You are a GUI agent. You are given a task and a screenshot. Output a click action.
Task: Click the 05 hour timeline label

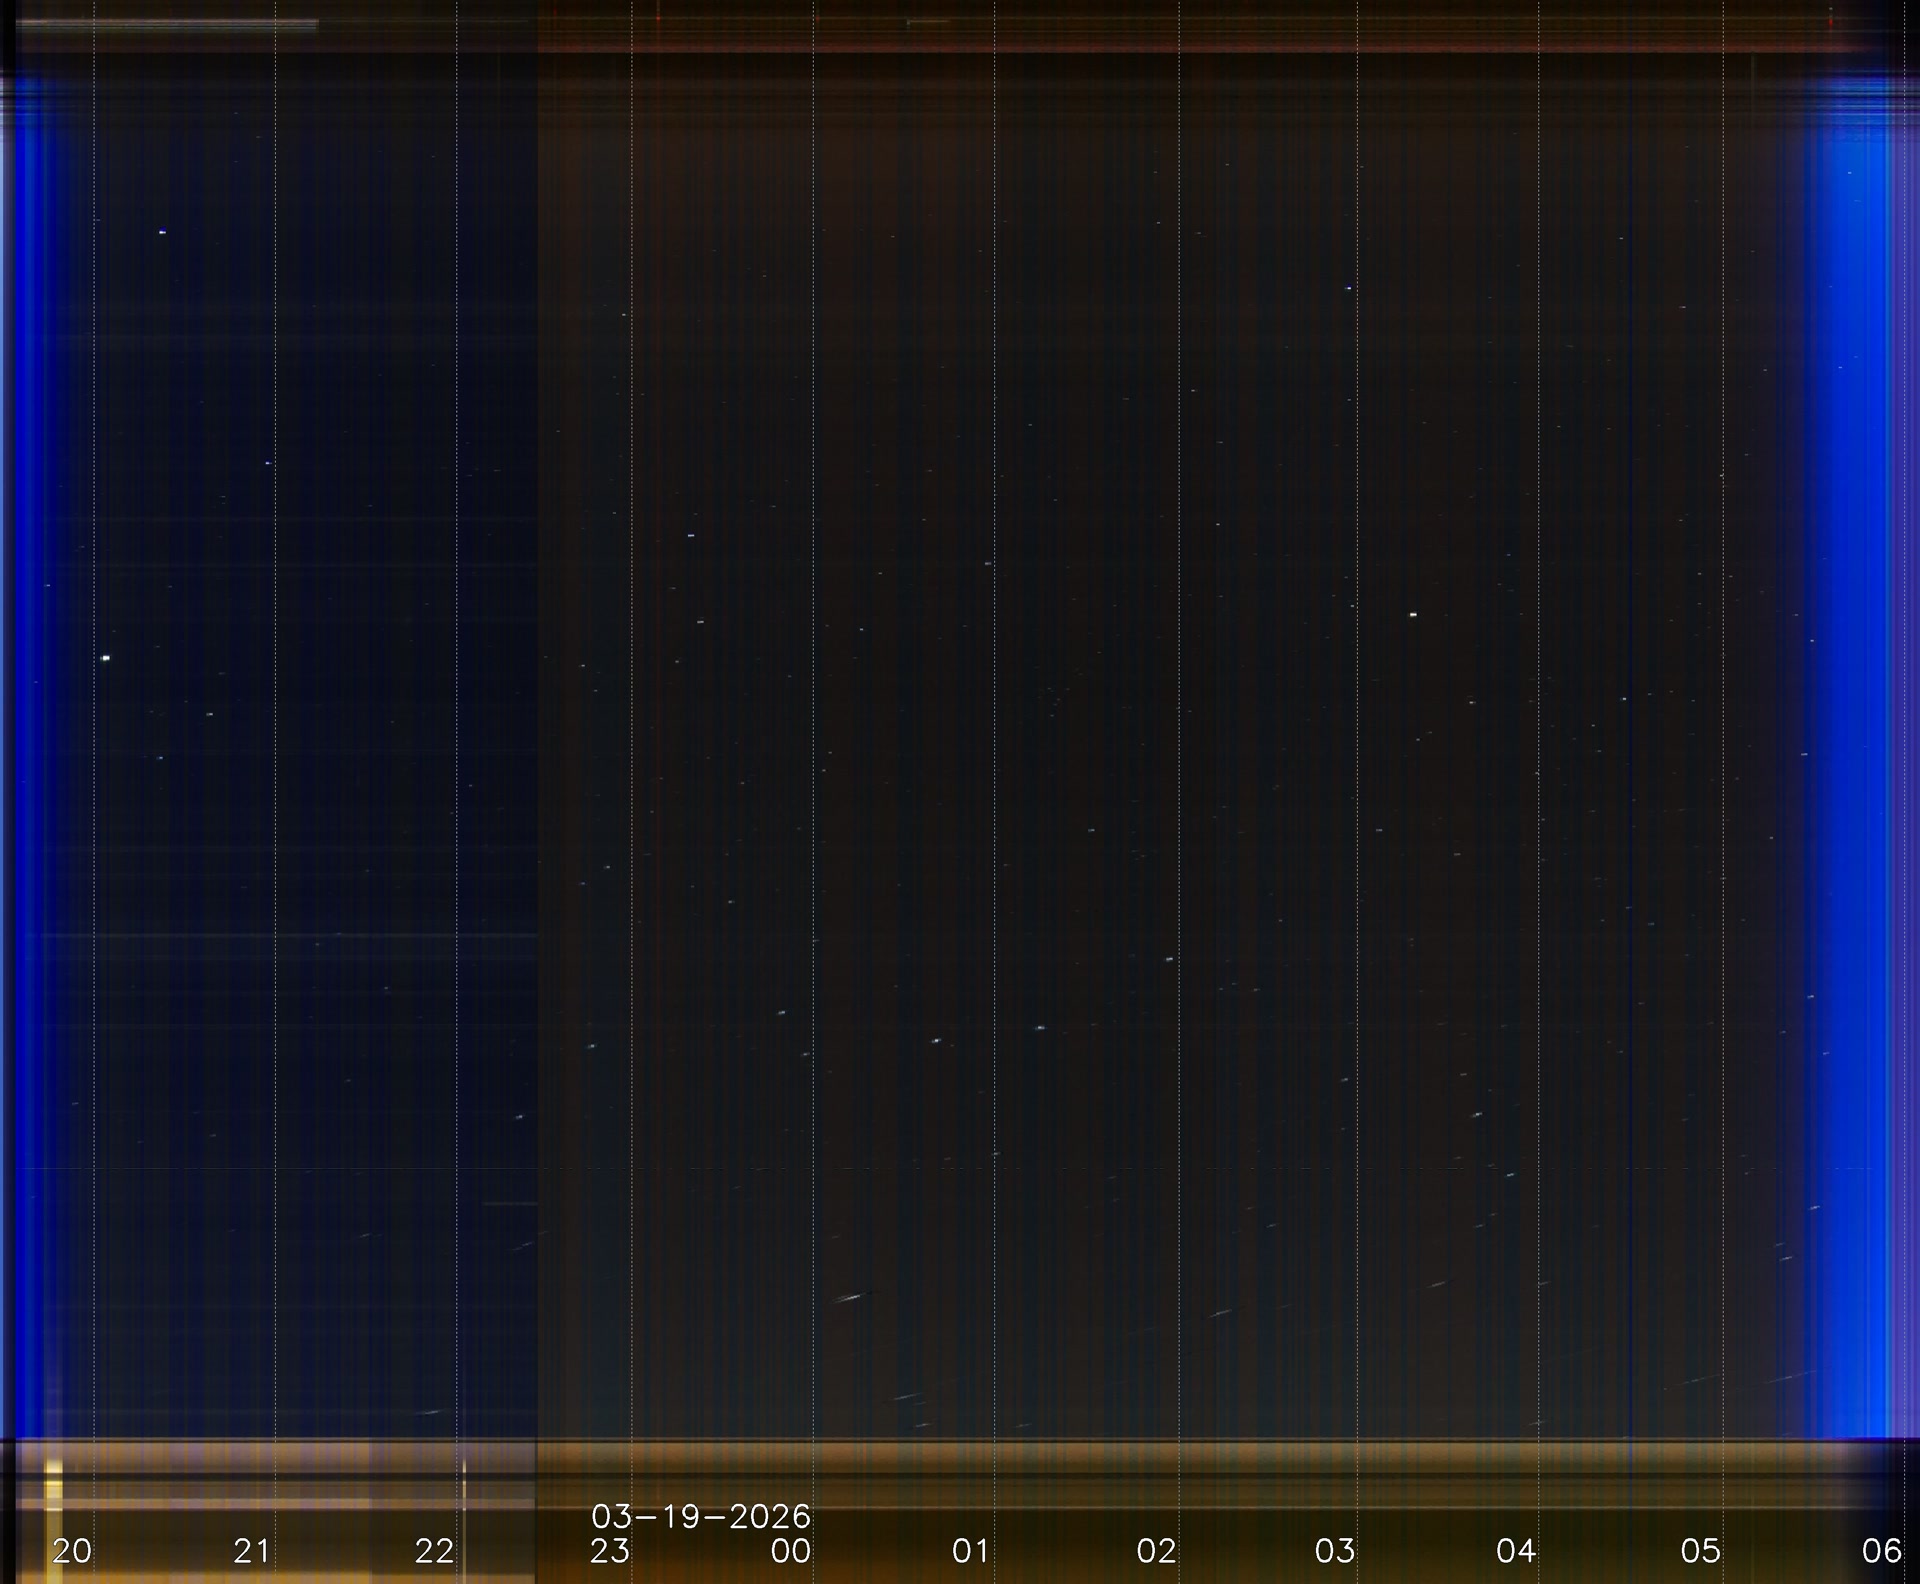tap(1701, 1551)
